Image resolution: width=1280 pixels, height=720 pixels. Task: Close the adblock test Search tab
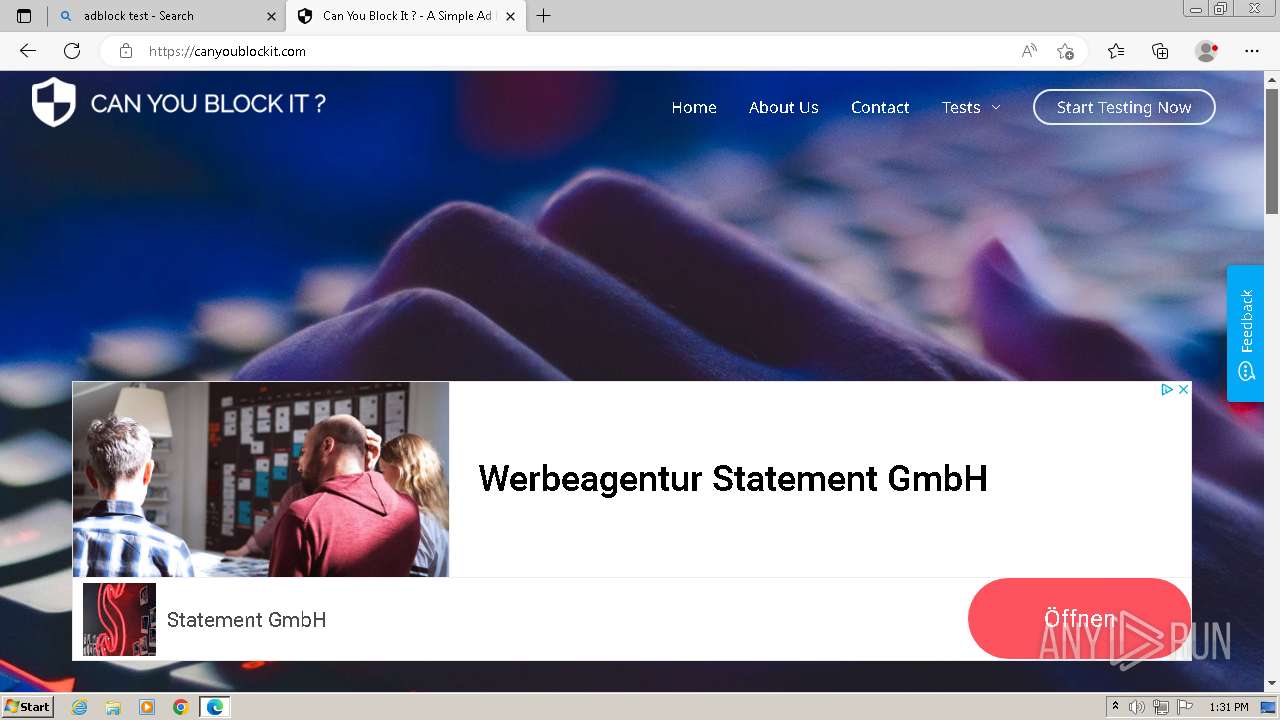tap(271, 16)
